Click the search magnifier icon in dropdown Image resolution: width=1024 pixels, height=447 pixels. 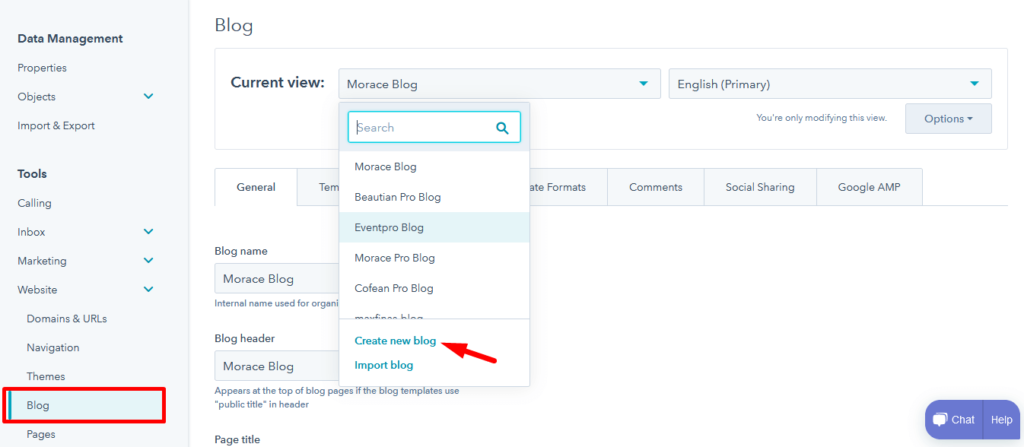[502, 127]
